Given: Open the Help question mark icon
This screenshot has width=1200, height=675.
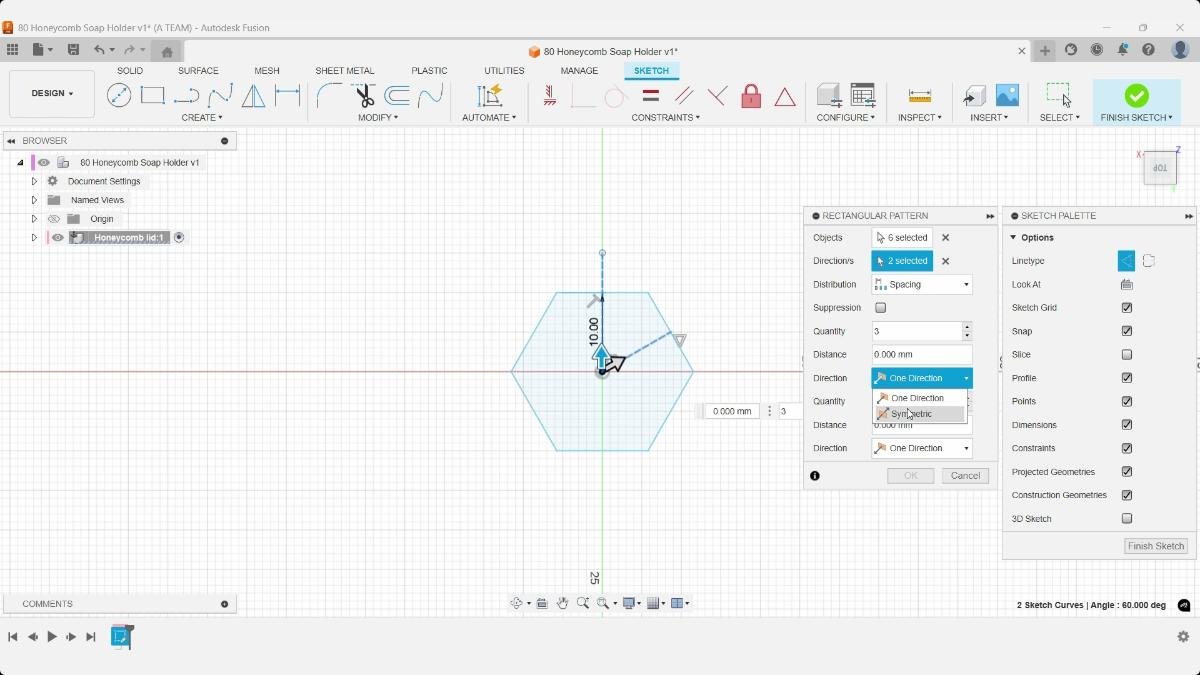Looking at the screenshot, I should point(1148,50).
